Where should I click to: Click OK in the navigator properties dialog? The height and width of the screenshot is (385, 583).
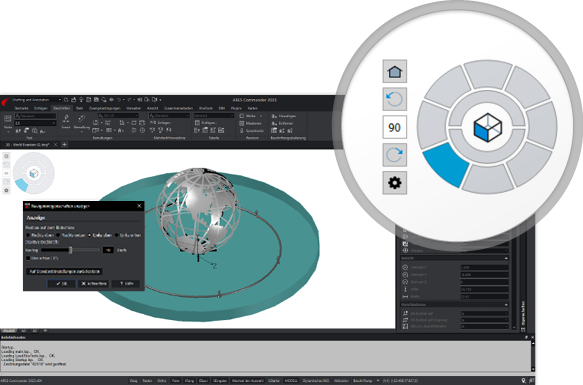click(x=62, y=283)
